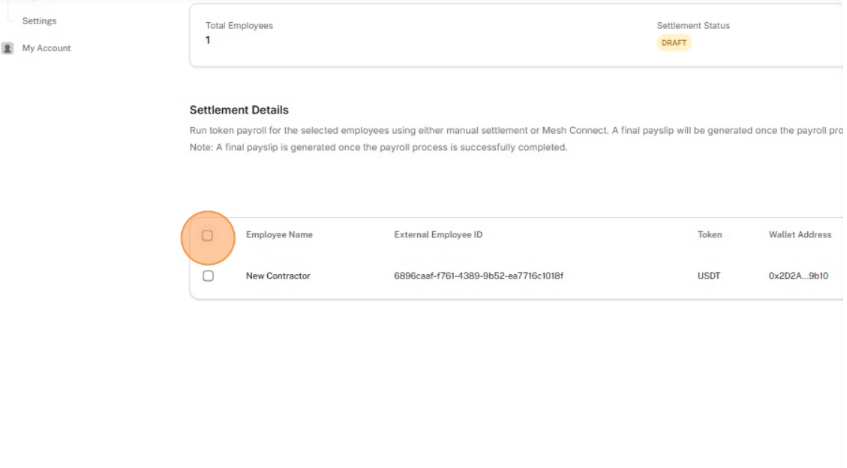Open the Settings sidebar item
The image size is (847, 468).
coord(39,21)
